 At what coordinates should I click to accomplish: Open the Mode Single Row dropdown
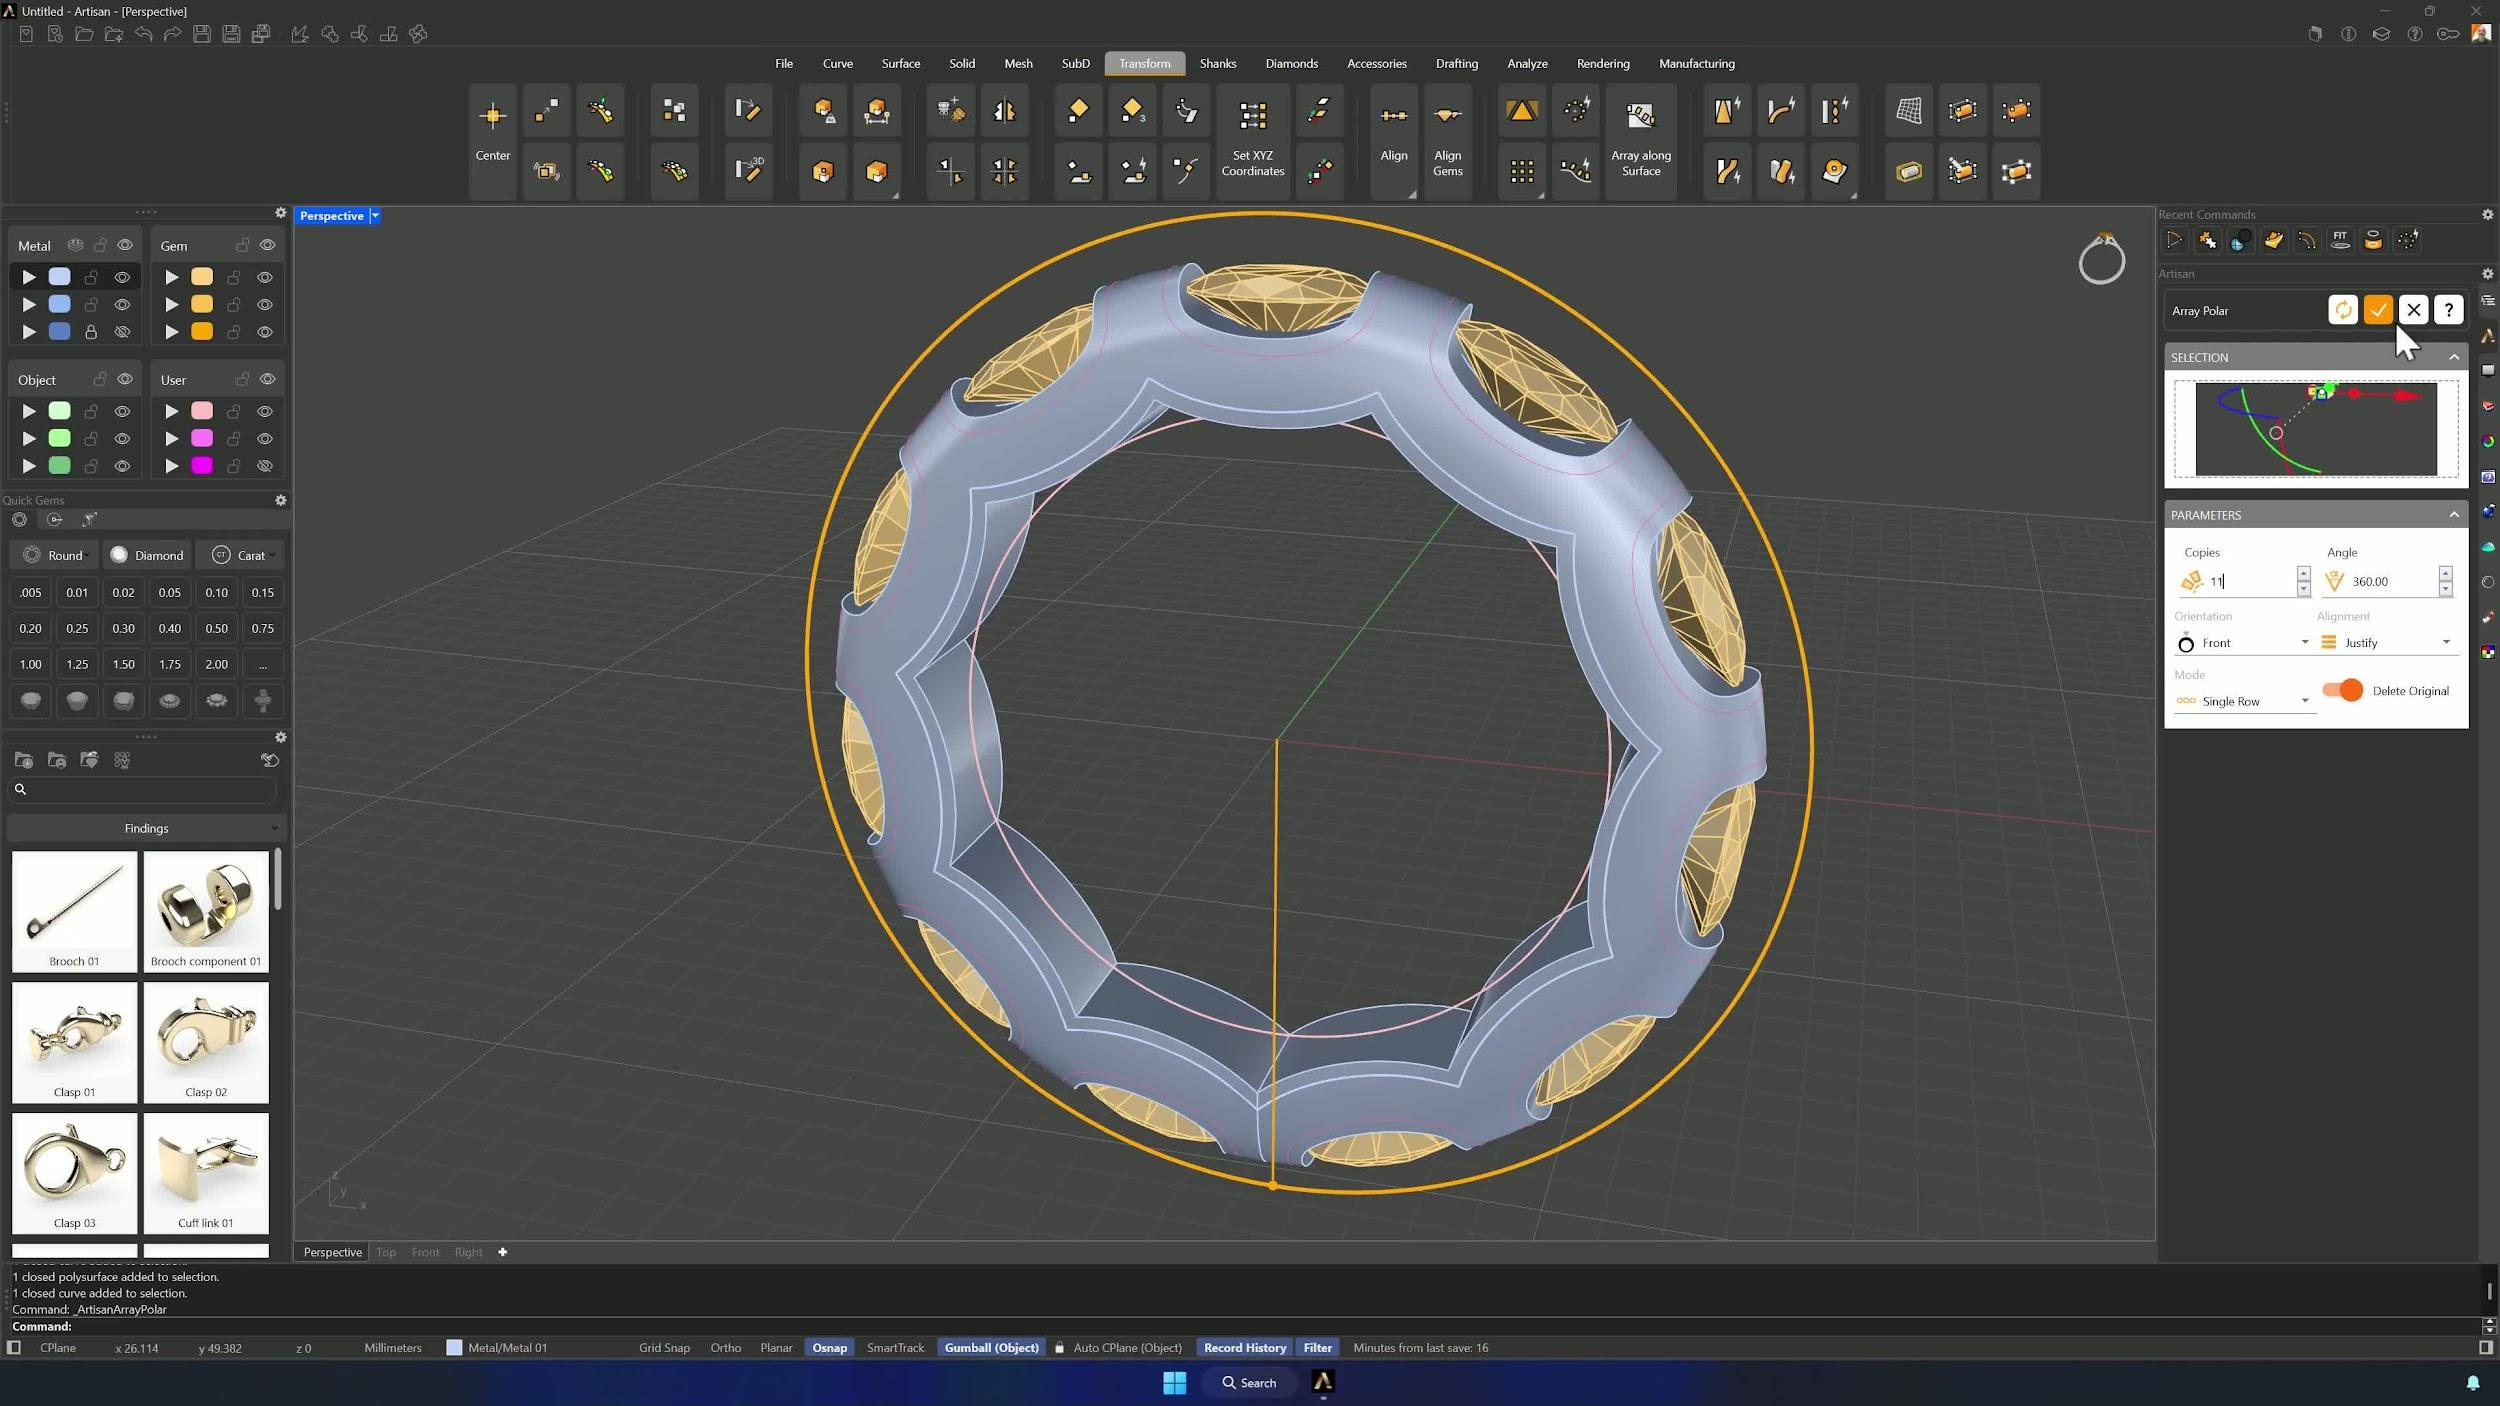tap(2243, 701)
